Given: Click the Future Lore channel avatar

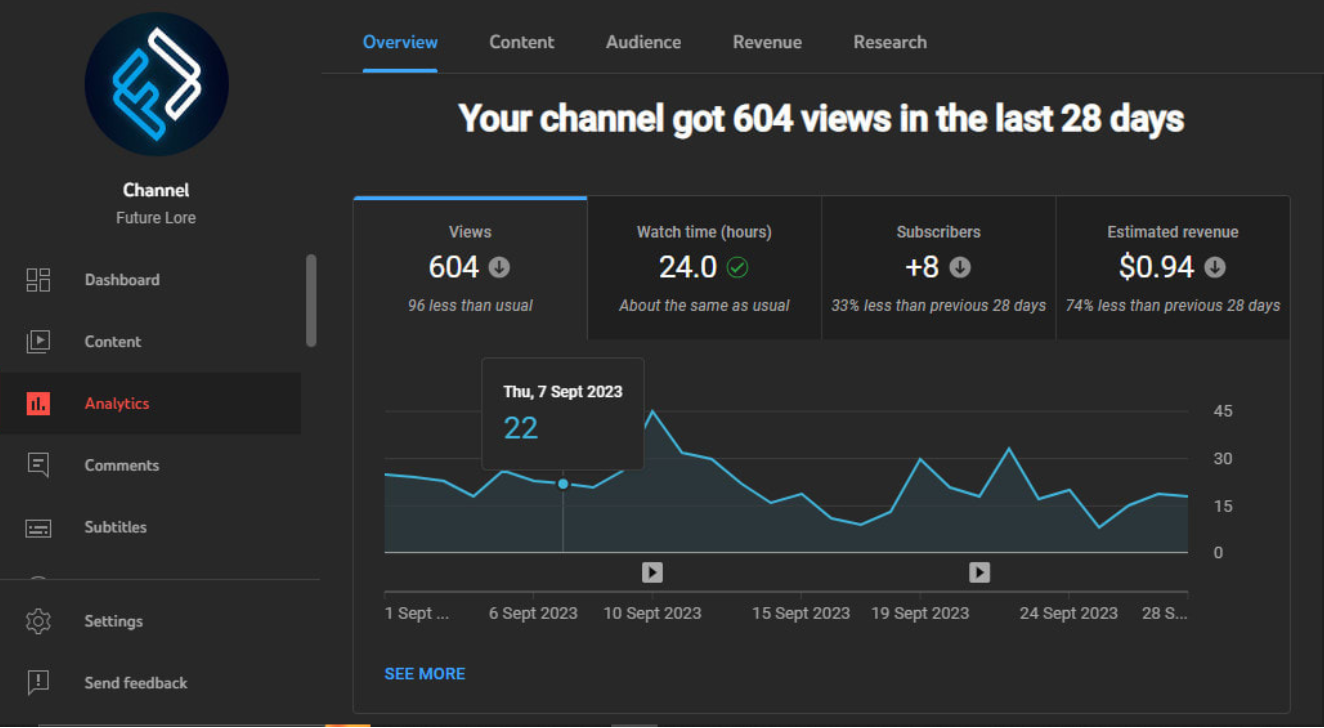Looking at the screenshot, I should coord(156,84).
